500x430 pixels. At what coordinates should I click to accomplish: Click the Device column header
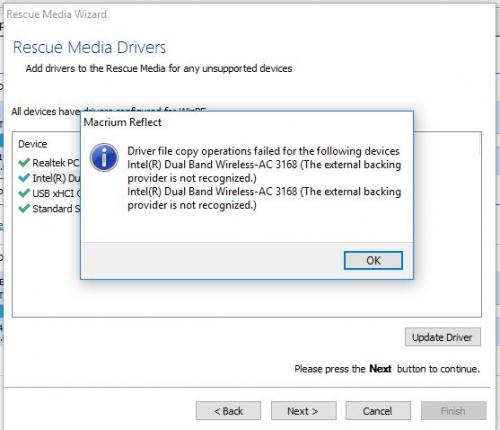[33, 144]
